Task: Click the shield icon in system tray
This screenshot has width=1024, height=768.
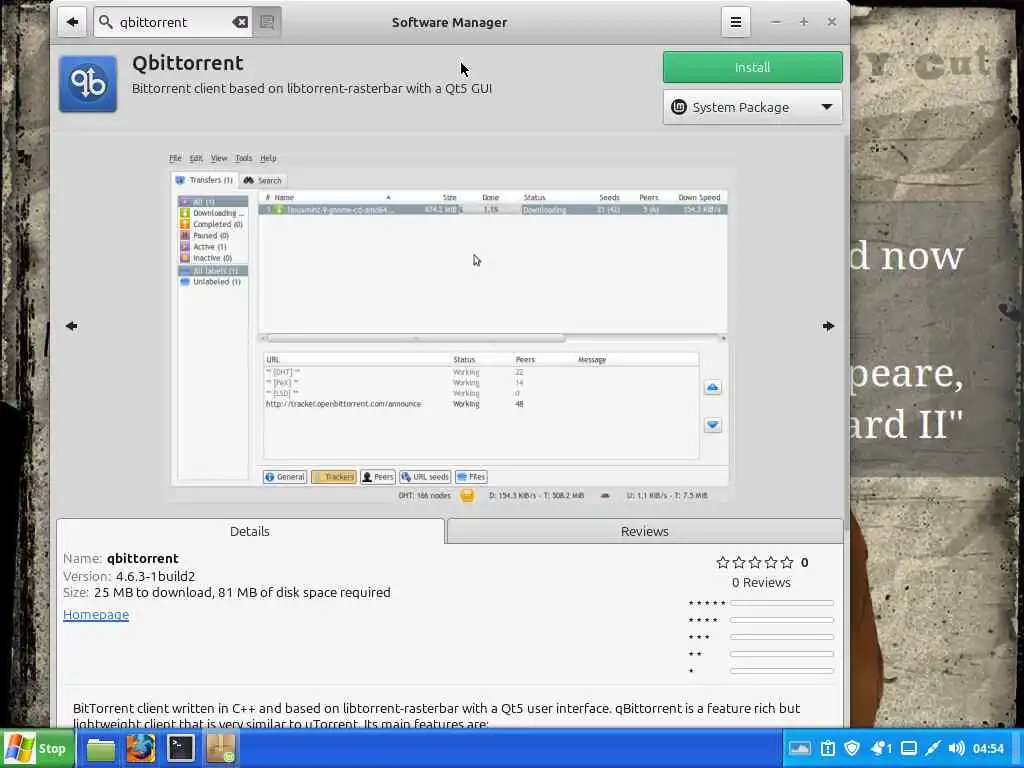Action: pyautogui.click(x=852, y=748)
